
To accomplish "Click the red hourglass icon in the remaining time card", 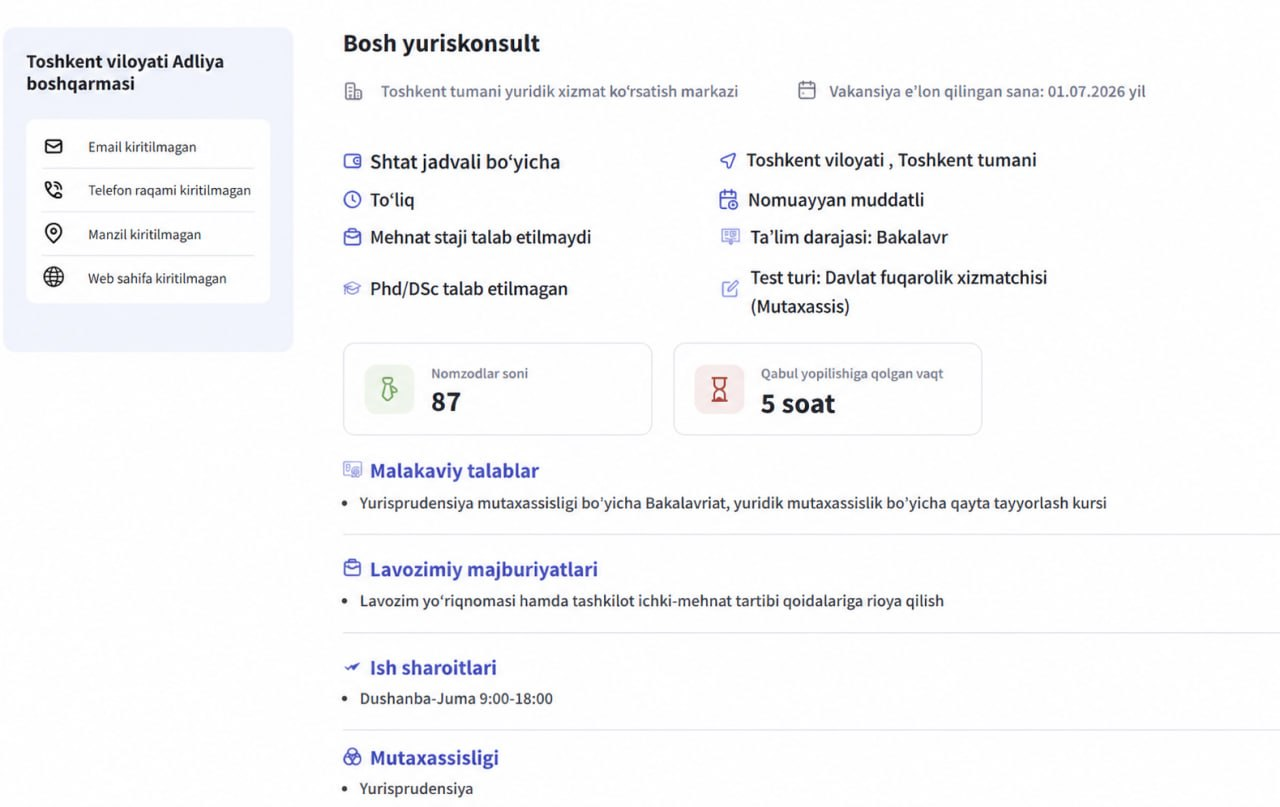I will 720,389.
